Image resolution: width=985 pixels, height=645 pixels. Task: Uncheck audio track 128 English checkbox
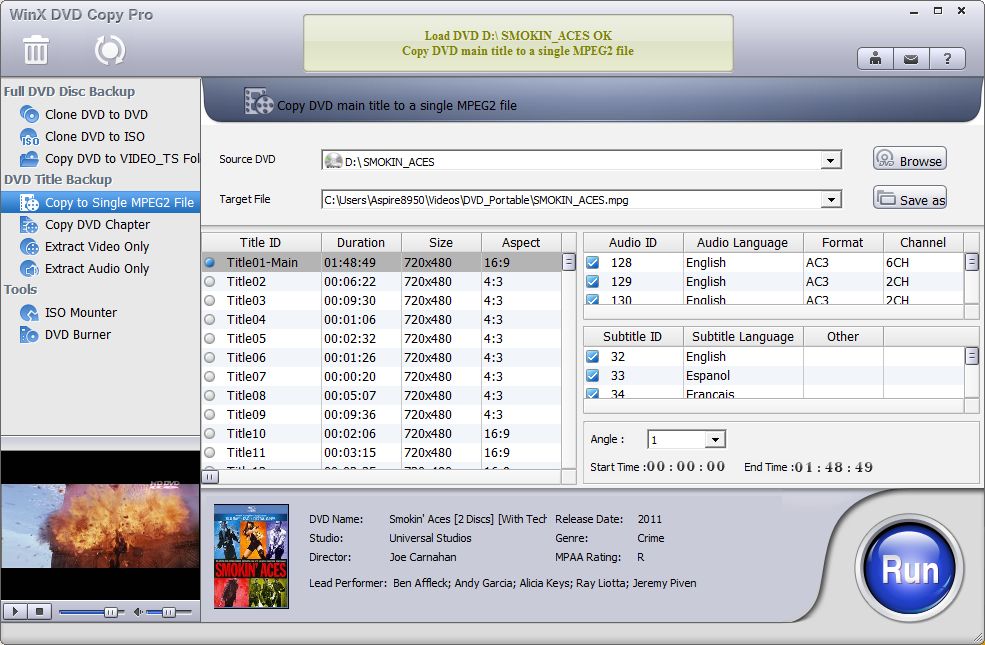(x=593, y=263)
